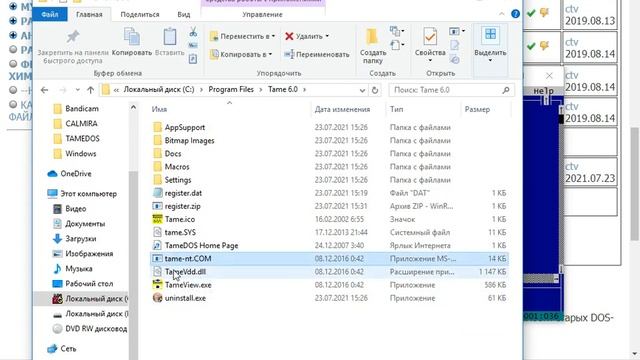Click the Move to folder icon
The width and height of the screenshot is (640, 360).
pos(214,36)
